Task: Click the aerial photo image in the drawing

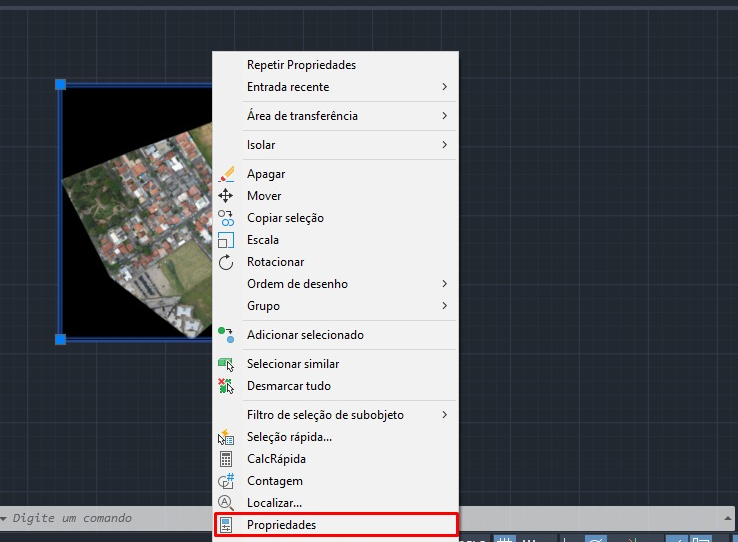Action: tap(136, 212)
